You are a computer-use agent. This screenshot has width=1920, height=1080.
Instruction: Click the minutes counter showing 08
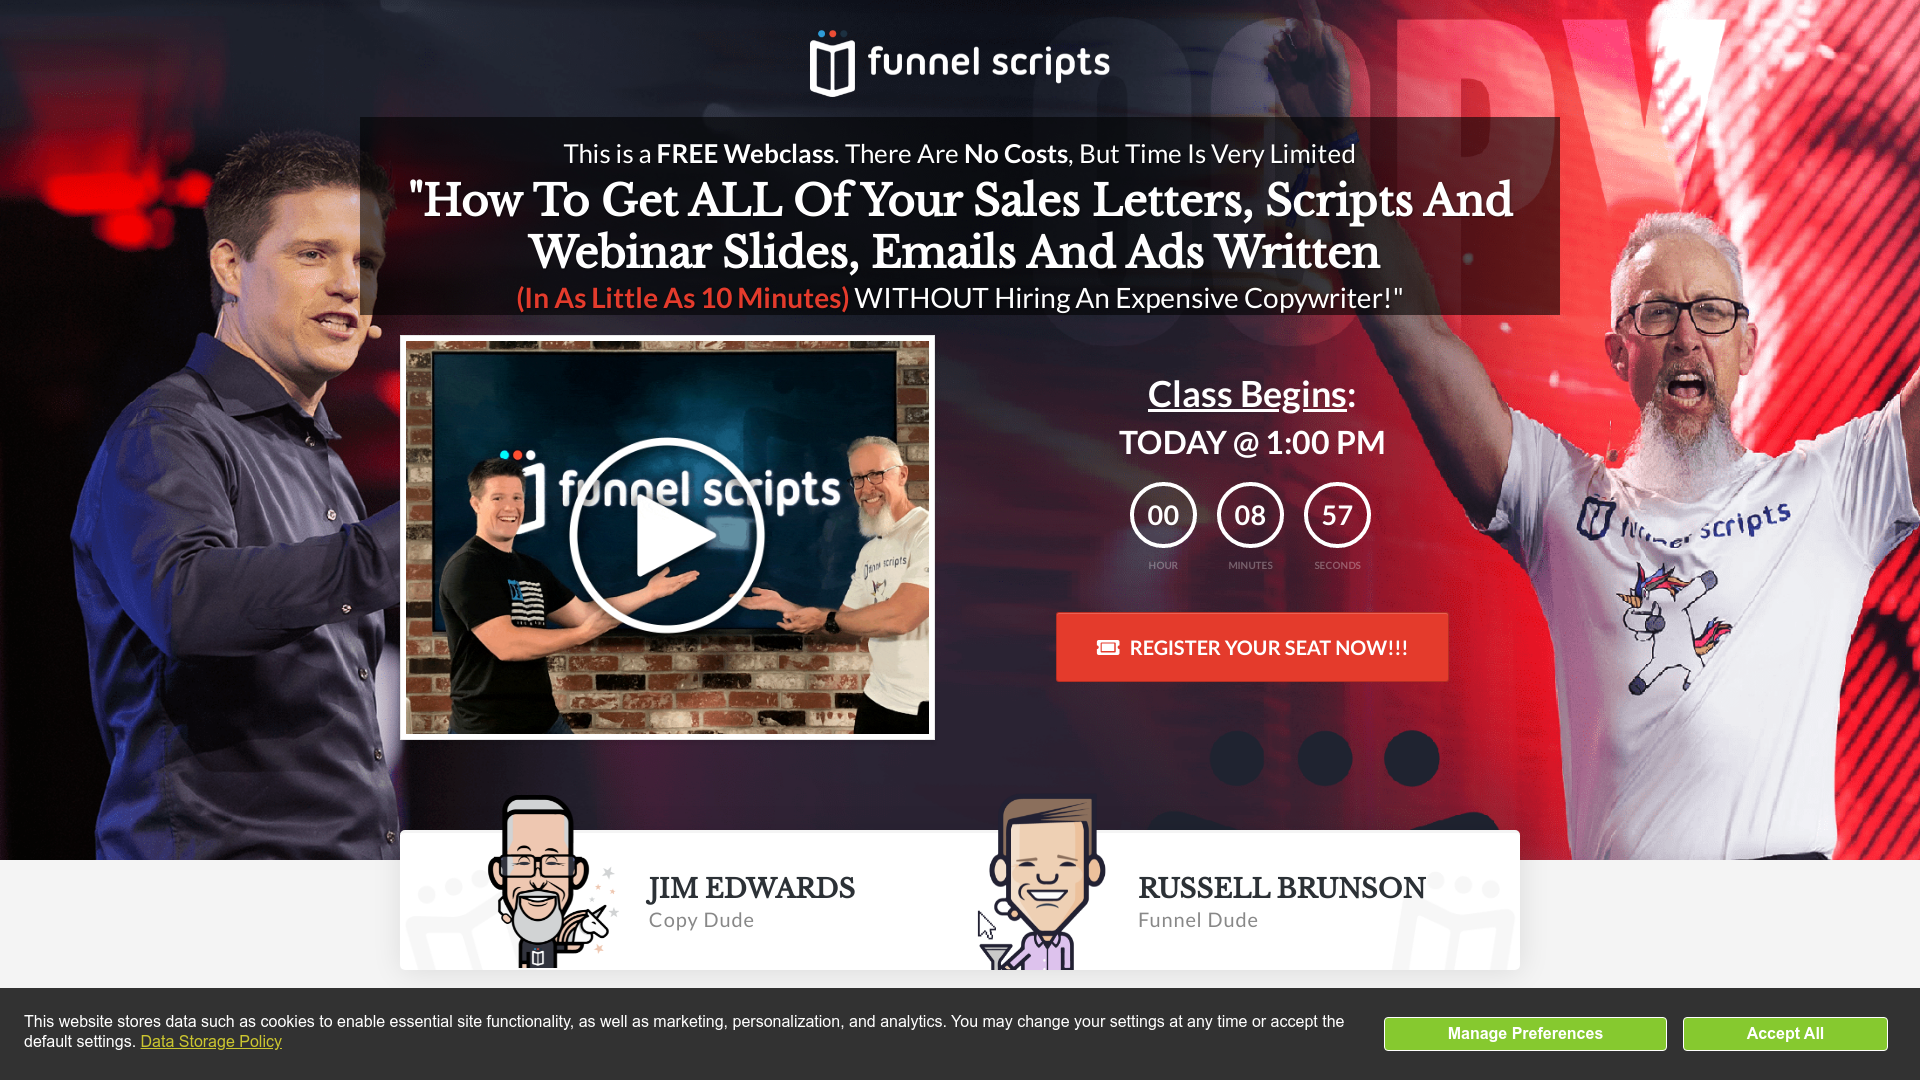[1250, 514]
